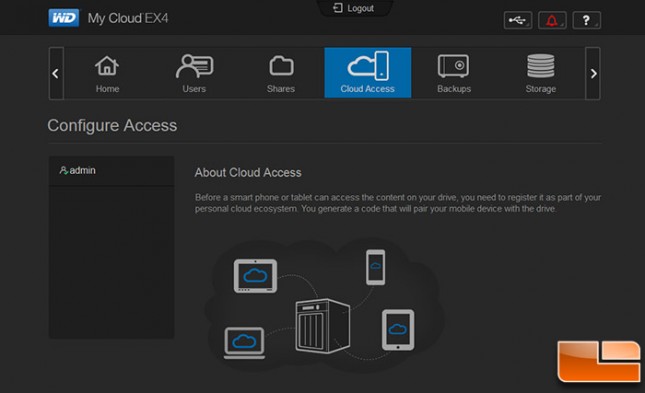645x393 pixels.
Task: Click the right navigation arrow
Action: click(593, 73)
